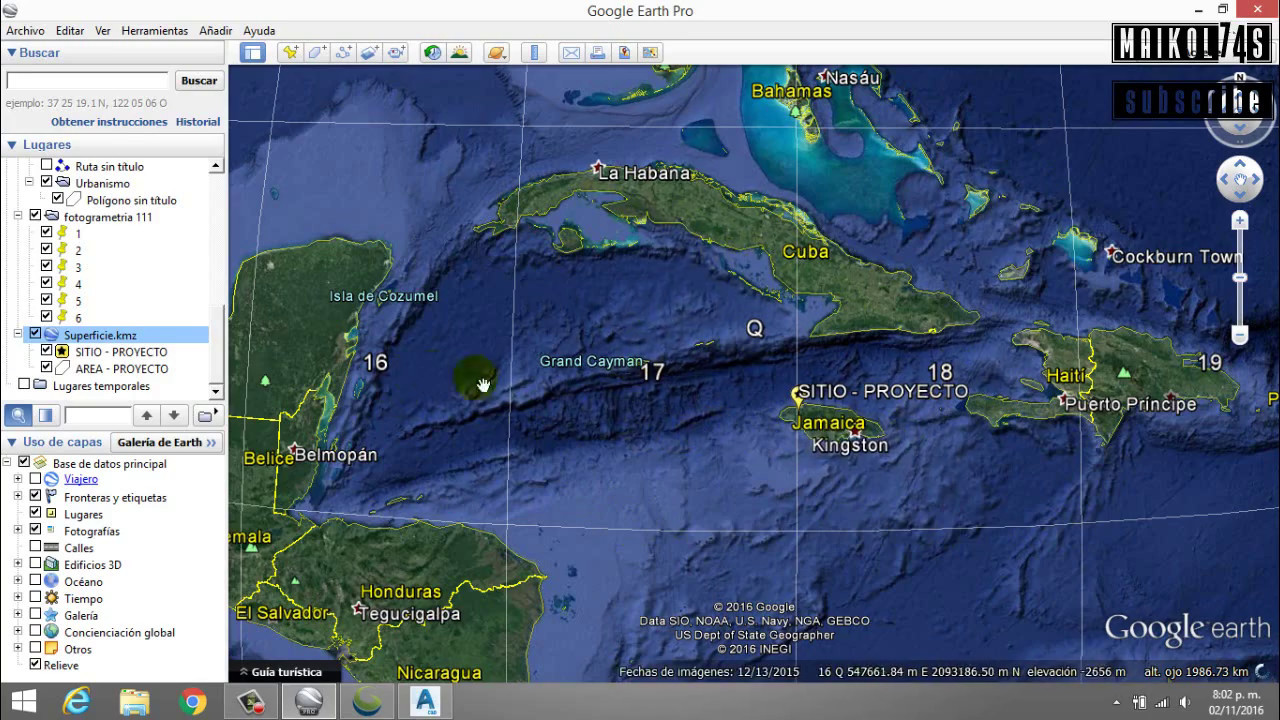
Task: Collapse the Lugares panel triangle
Action: [x=12, y=144]
